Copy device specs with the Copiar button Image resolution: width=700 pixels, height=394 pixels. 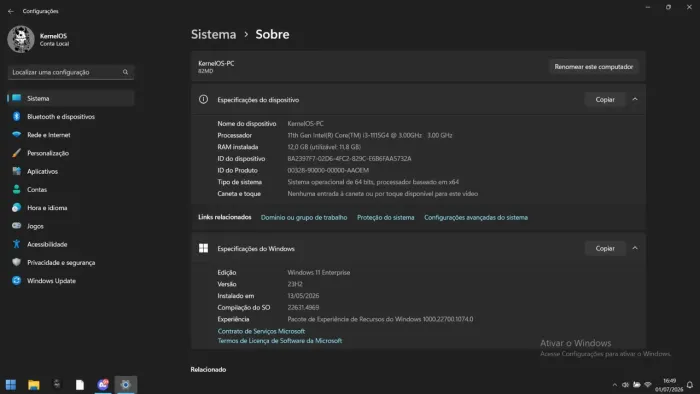[x=605, y=100]
